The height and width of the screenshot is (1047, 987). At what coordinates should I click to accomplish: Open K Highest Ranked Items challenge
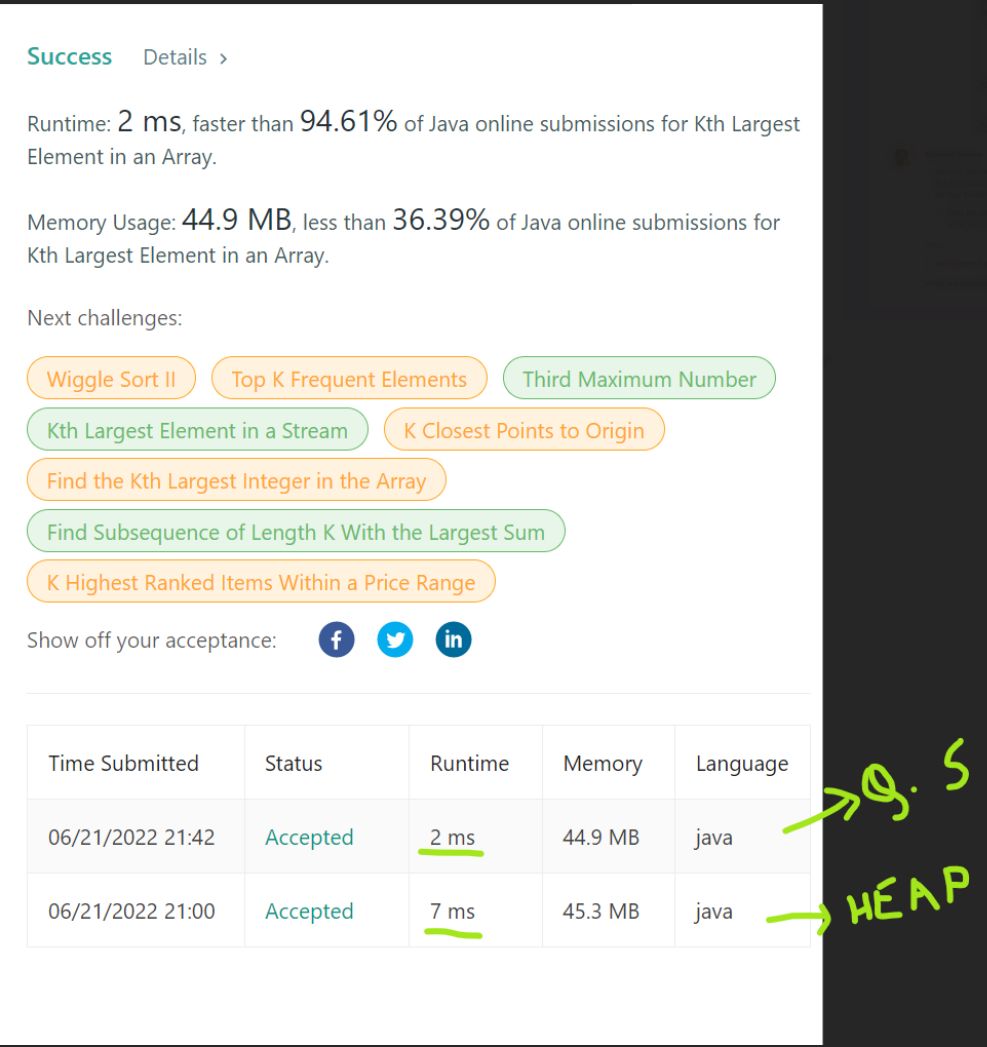(261, 582)
